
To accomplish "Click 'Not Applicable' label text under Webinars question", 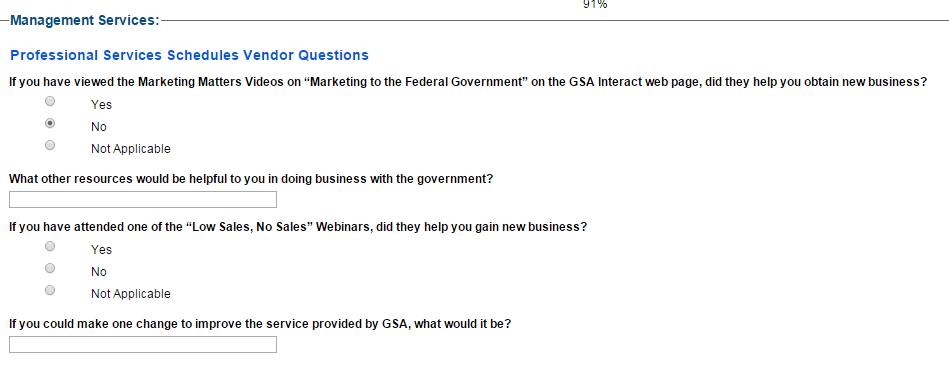I will click(131, 294).
